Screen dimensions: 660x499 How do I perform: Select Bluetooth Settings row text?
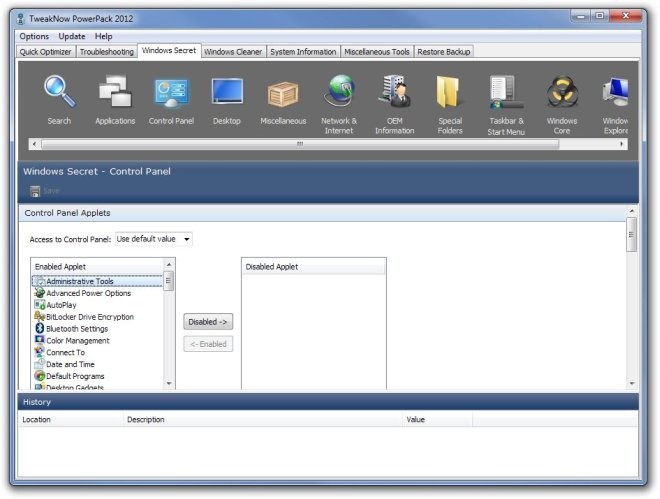click(77, 328)
